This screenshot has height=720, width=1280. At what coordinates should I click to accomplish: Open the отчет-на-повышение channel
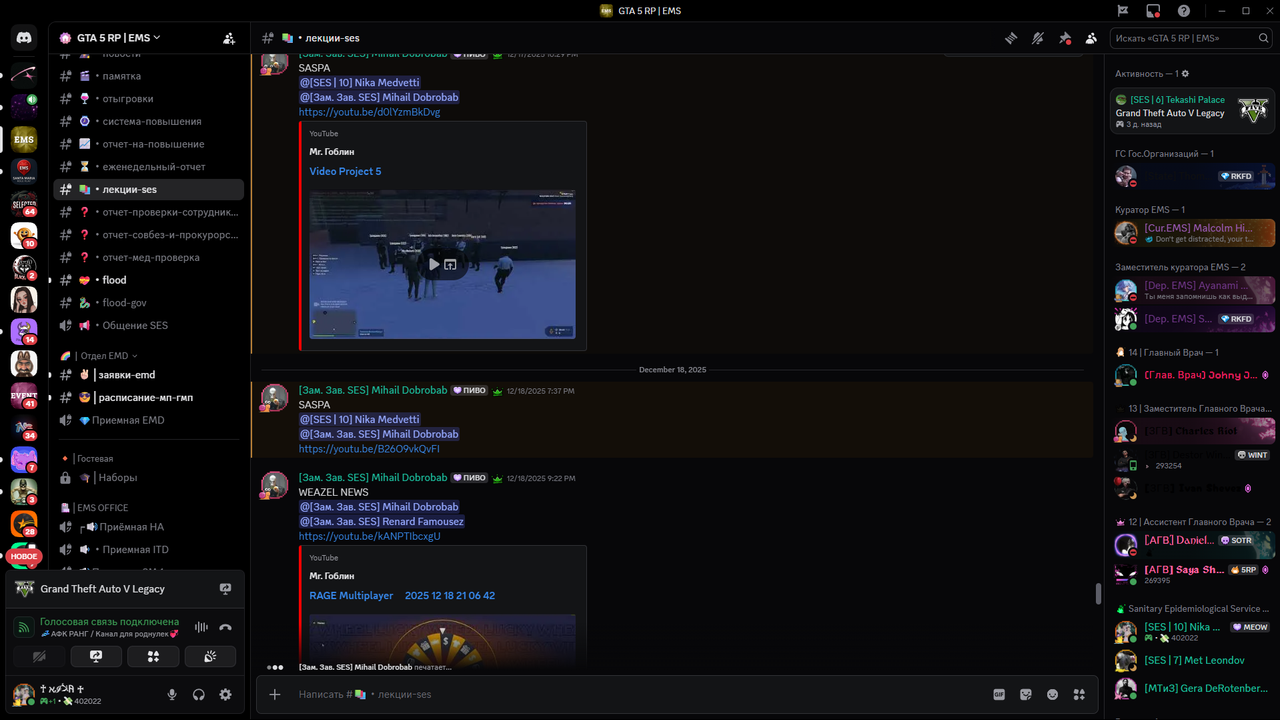click(x=148, y=144)
